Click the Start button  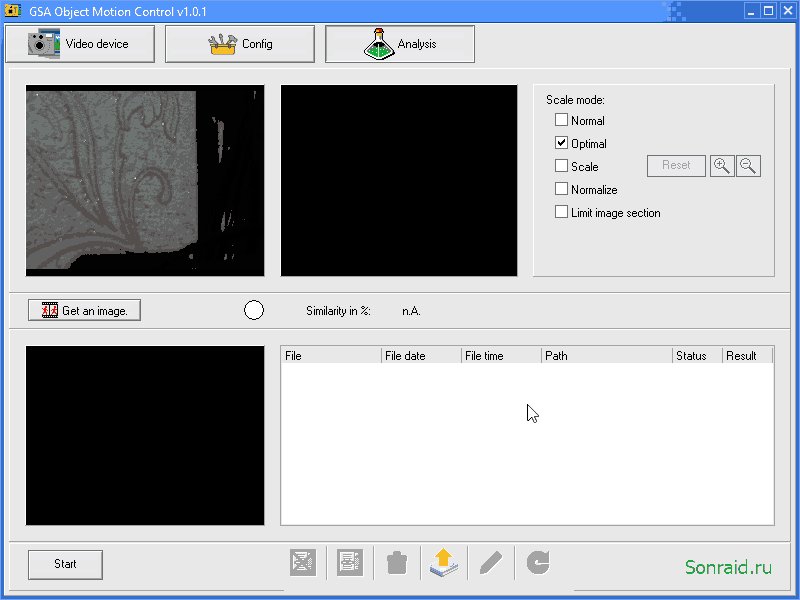pos(65,564)
